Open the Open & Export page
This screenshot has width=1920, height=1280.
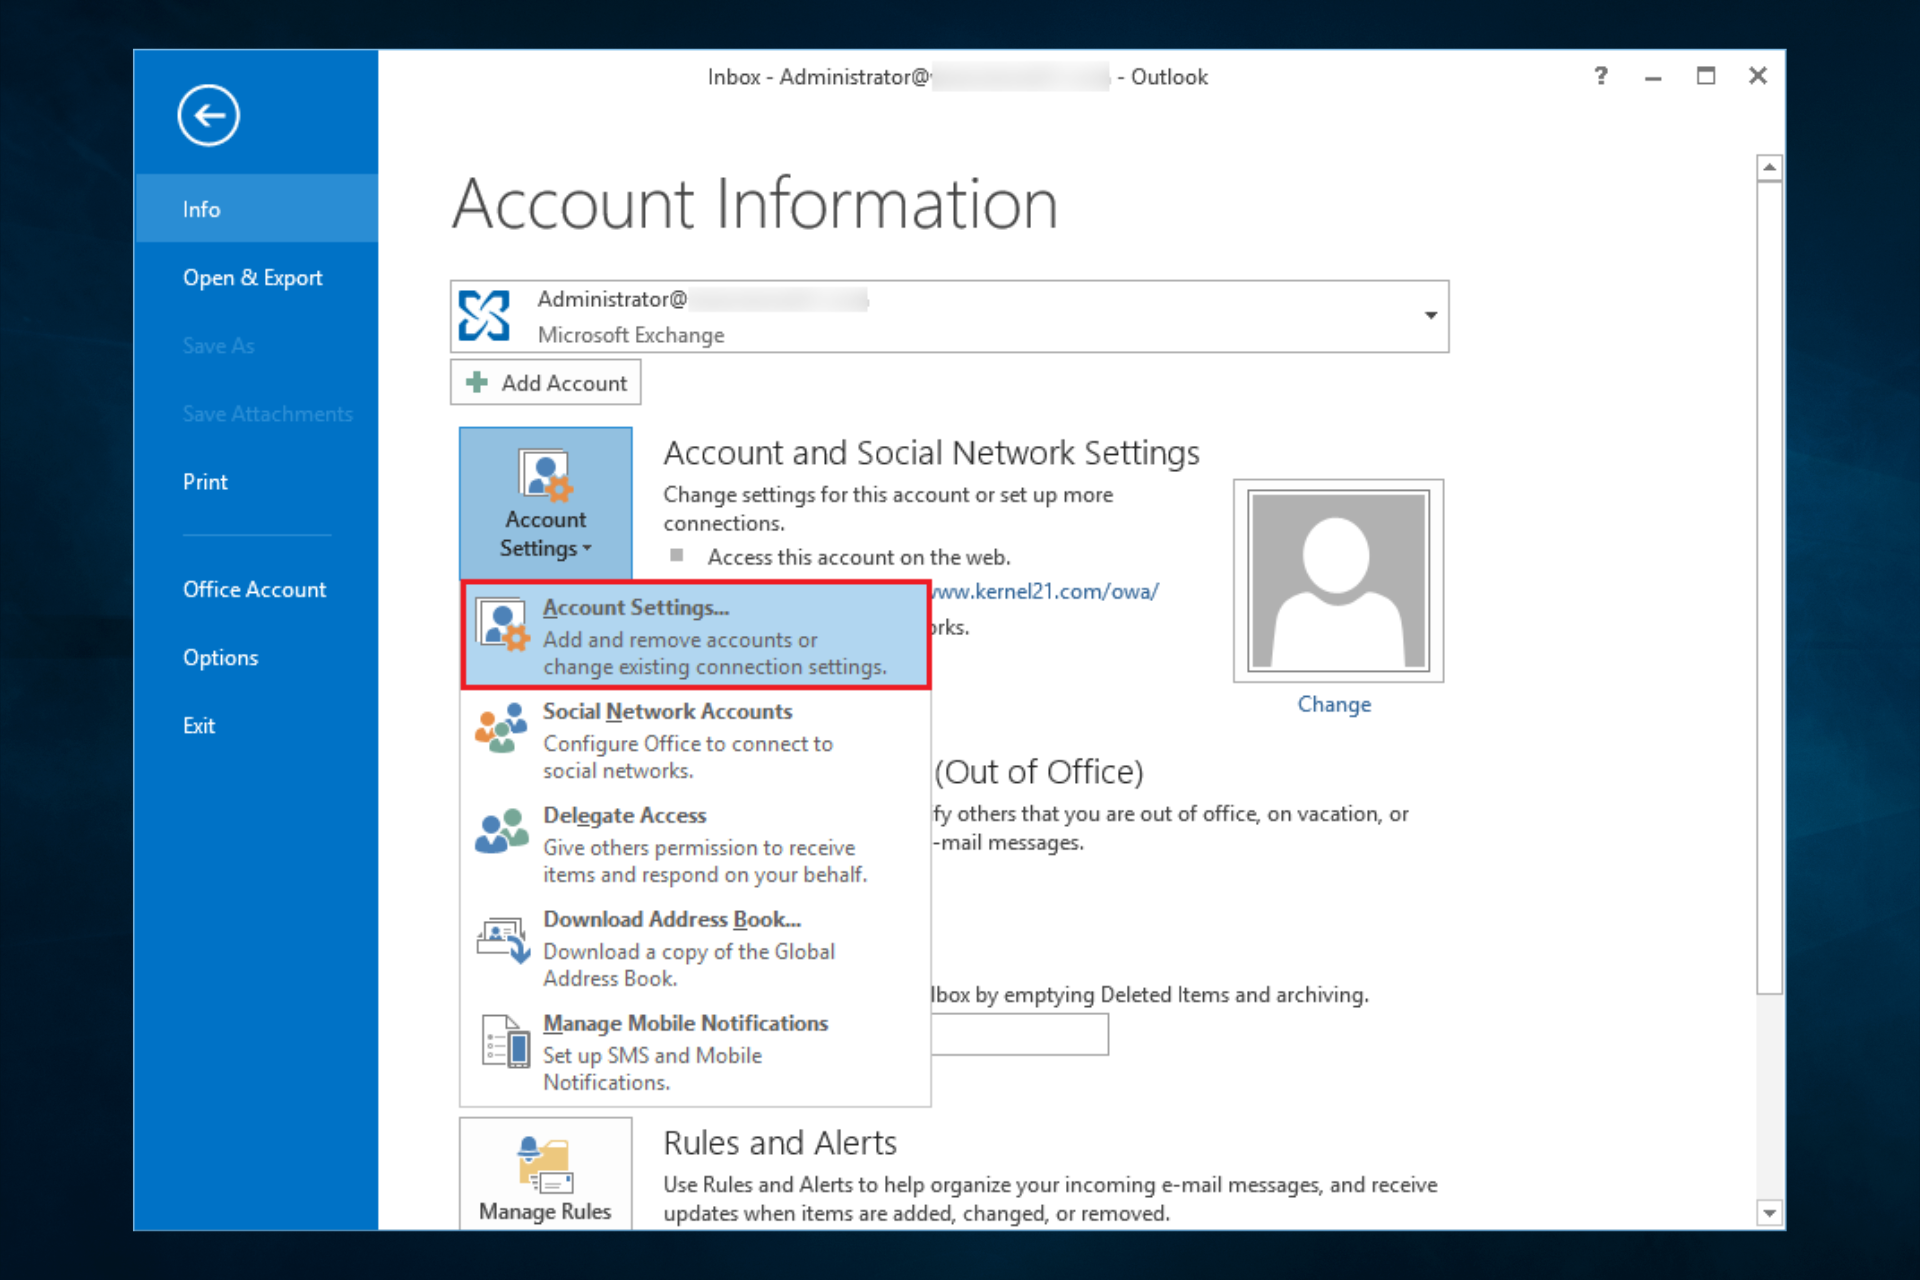tap(256, 277)
